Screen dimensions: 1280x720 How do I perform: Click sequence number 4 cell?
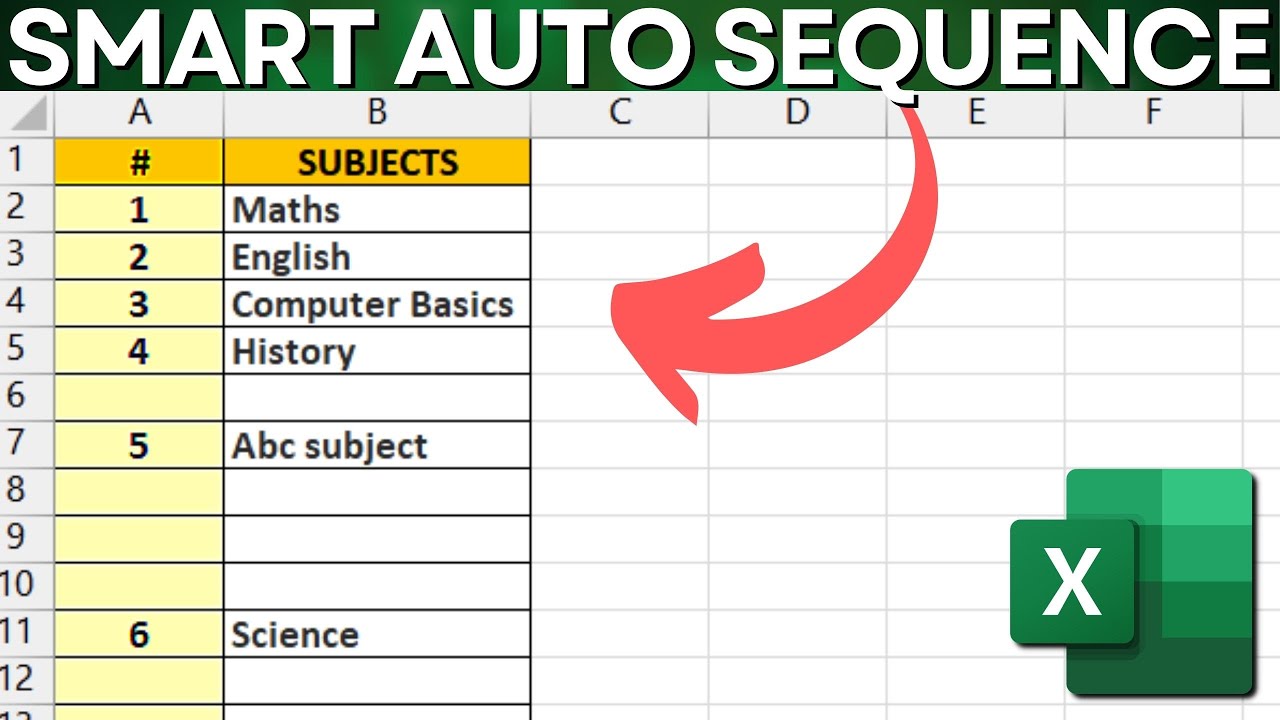pyautogui.click(x=139, y=350)
